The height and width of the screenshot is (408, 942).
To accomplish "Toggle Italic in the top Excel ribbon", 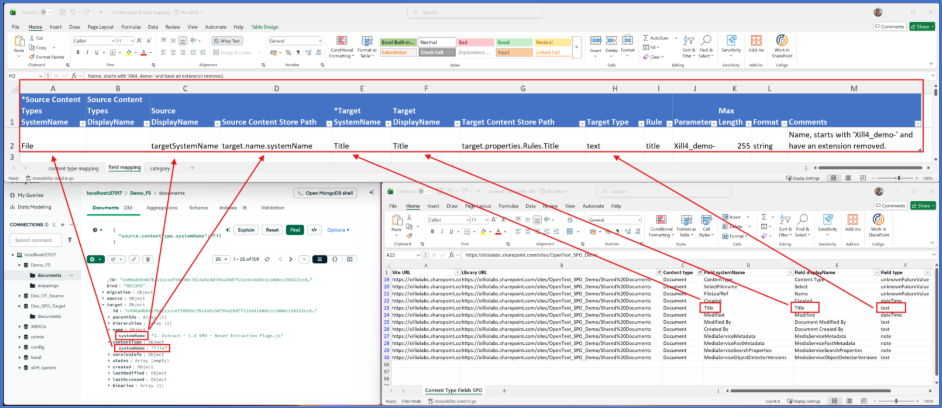I will tap(86, 52).
